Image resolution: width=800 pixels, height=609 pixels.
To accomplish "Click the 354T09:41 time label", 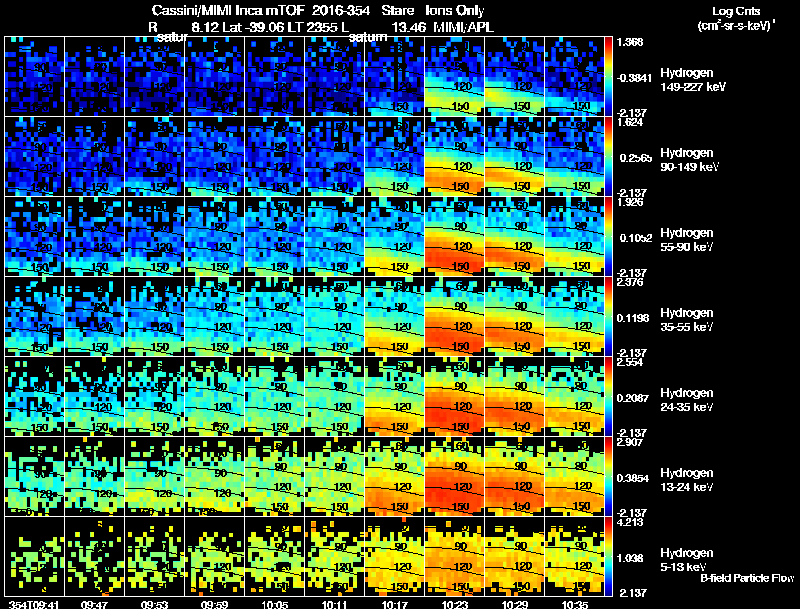I will tap(34, 605).
